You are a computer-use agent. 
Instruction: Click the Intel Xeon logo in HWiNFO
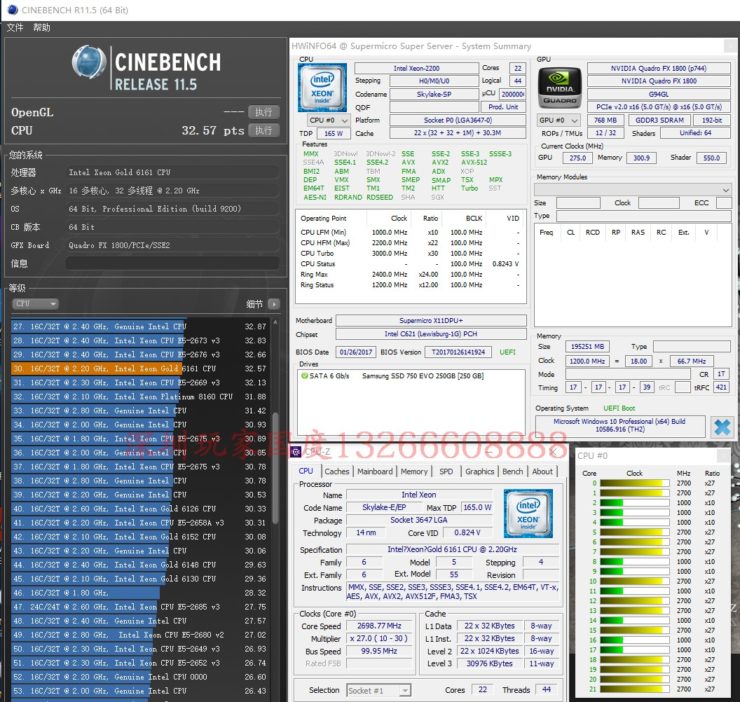coord(322,87)
